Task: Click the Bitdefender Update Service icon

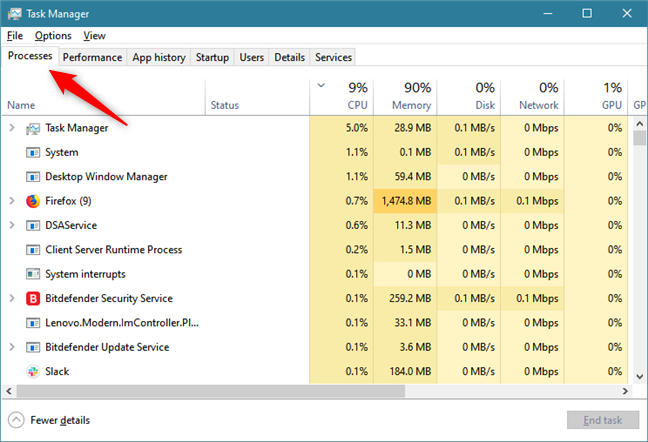Action: point(33,347)
